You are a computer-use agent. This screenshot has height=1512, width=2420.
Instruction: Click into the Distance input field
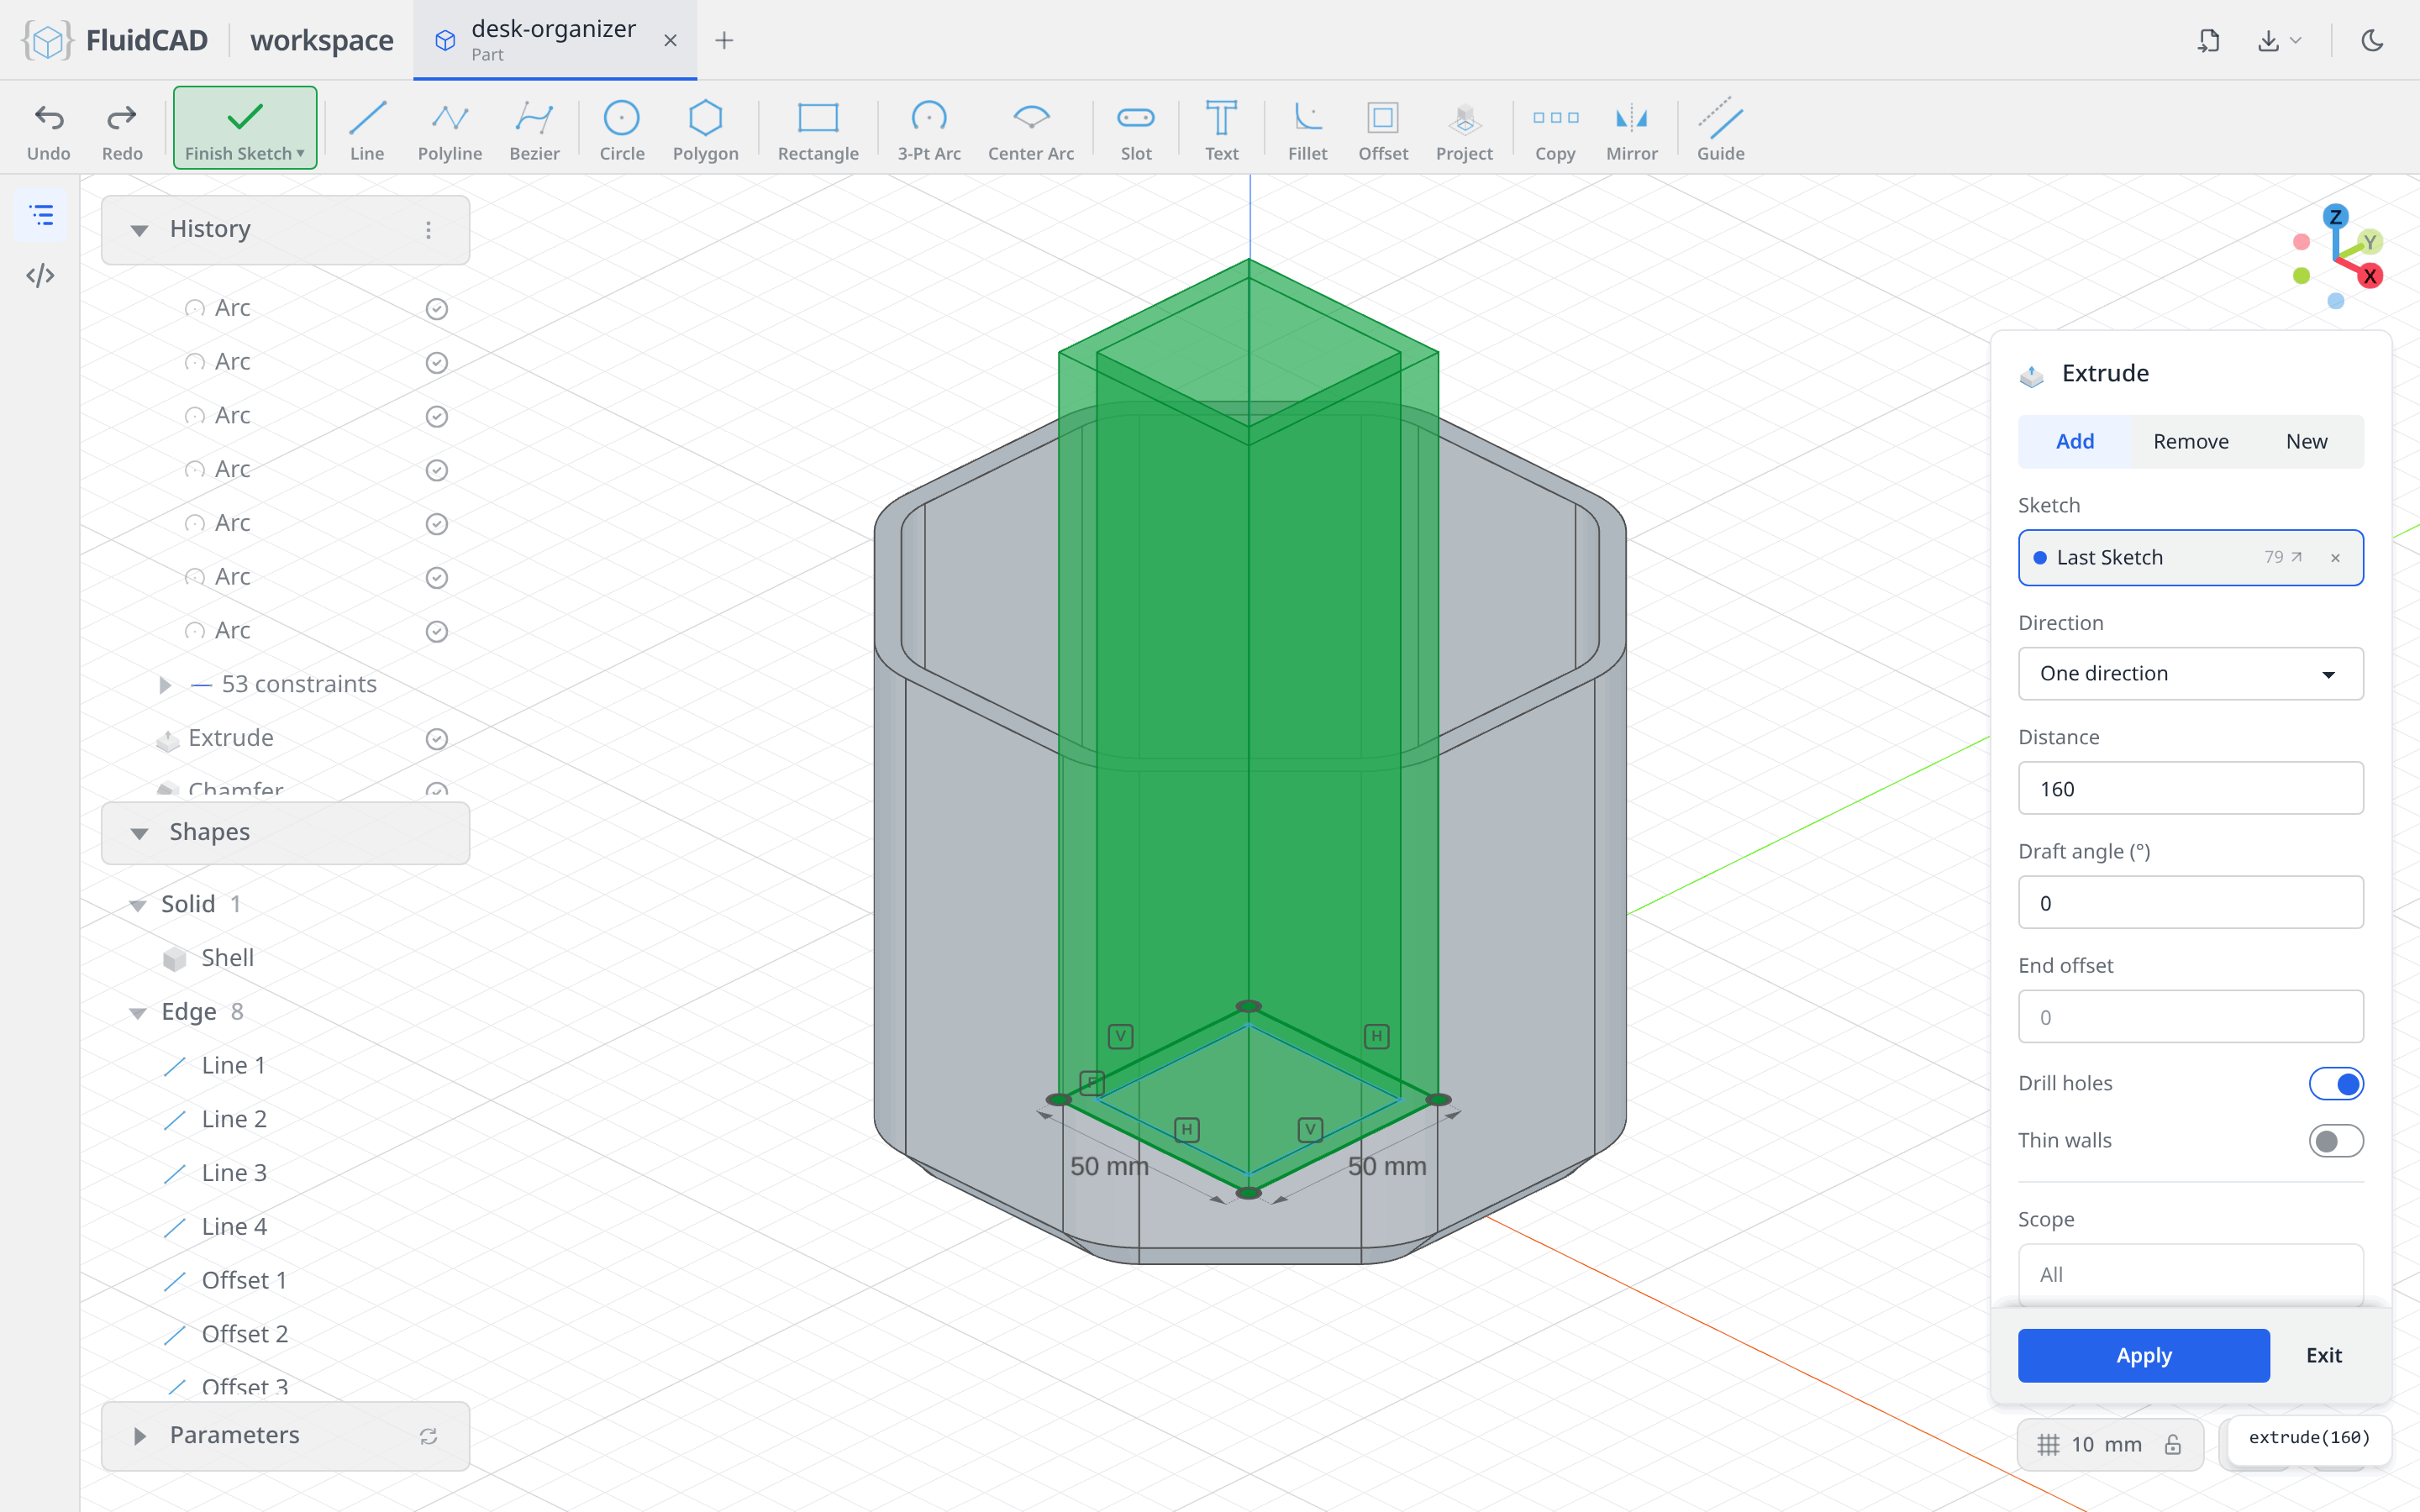coord(2190,788)
